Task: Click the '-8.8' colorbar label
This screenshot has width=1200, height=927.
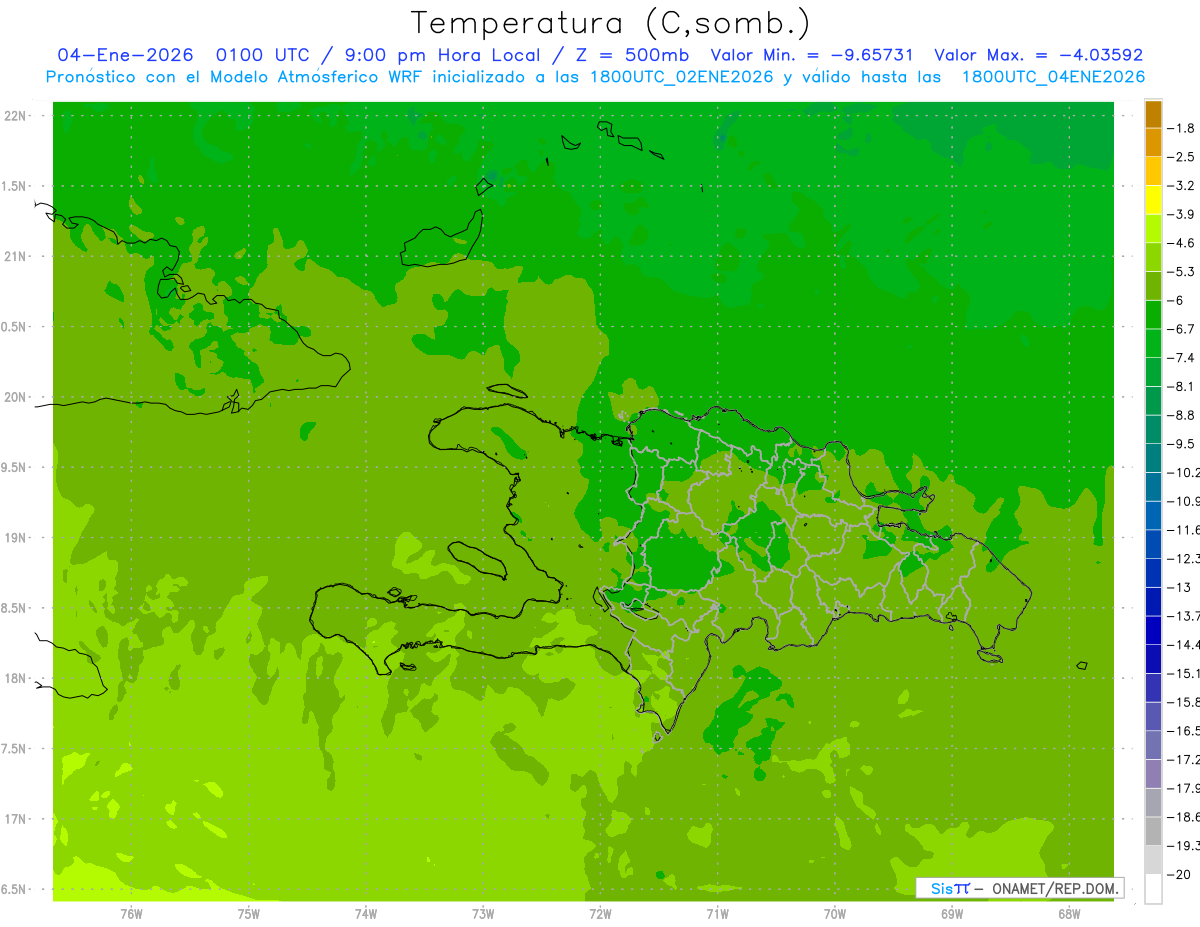Action: click(x=1181, y=415)
